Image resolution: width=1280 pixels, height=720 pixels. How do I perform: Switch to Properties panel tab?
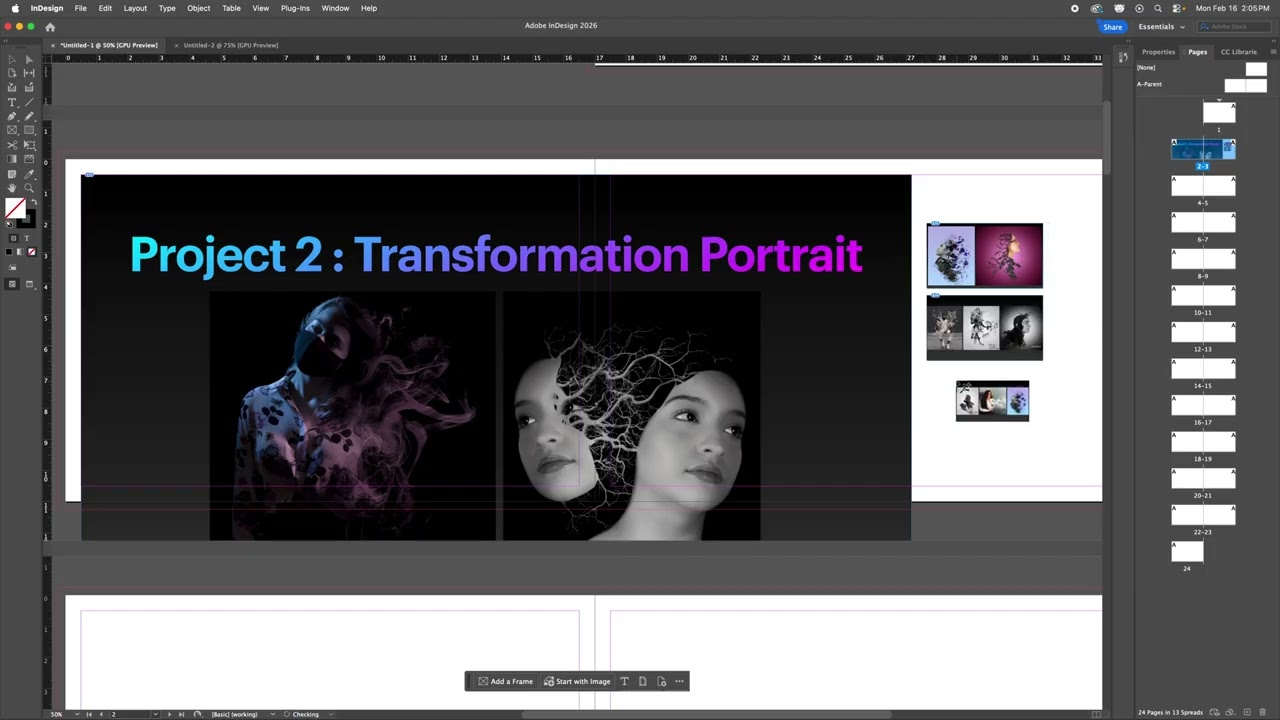tap(1158, 52)
